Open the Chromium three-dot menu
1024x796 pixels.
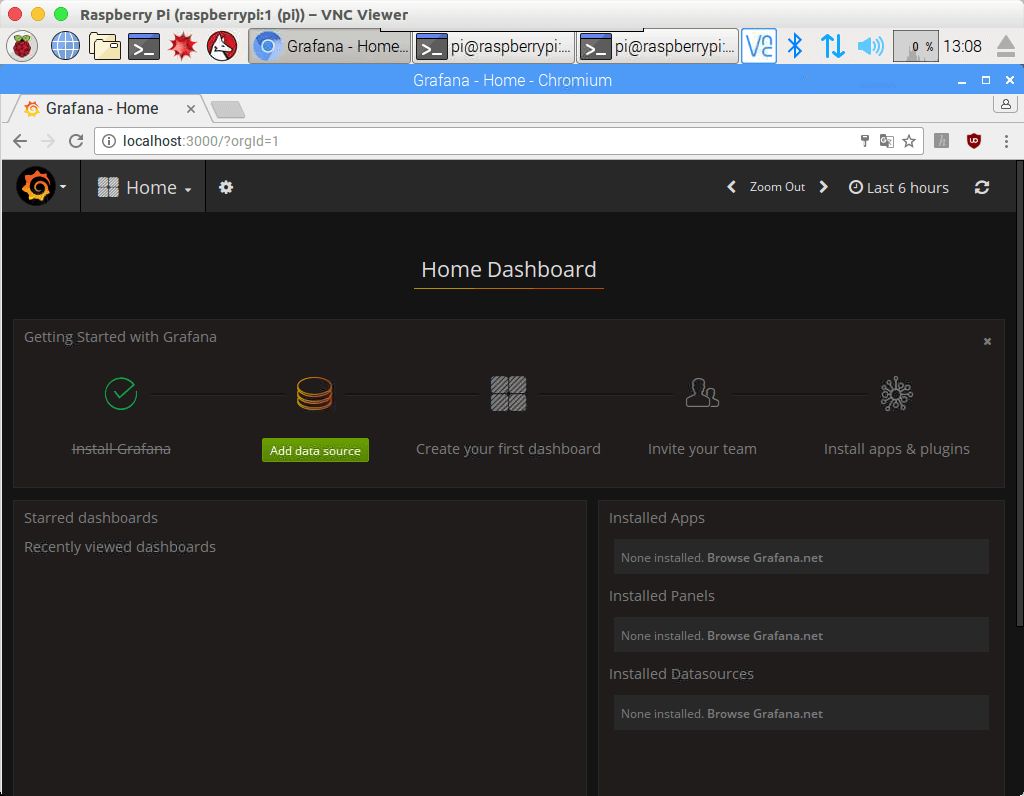click(x=1006, y=141)
